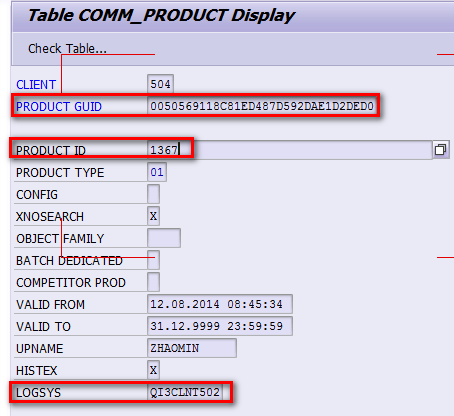
Task: Toggle the CONFIG checkbox field
Action: (x=153, y=194)
